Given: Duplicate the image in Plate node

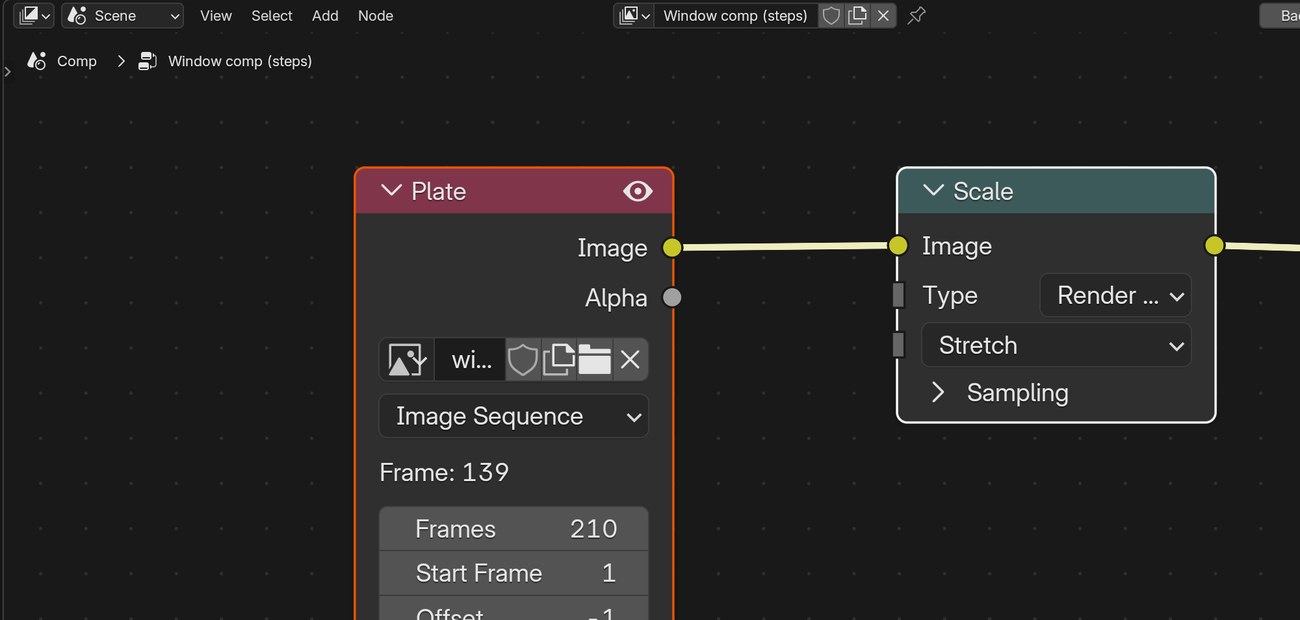Looking at the screenshot, I should [x=558, y=359].
